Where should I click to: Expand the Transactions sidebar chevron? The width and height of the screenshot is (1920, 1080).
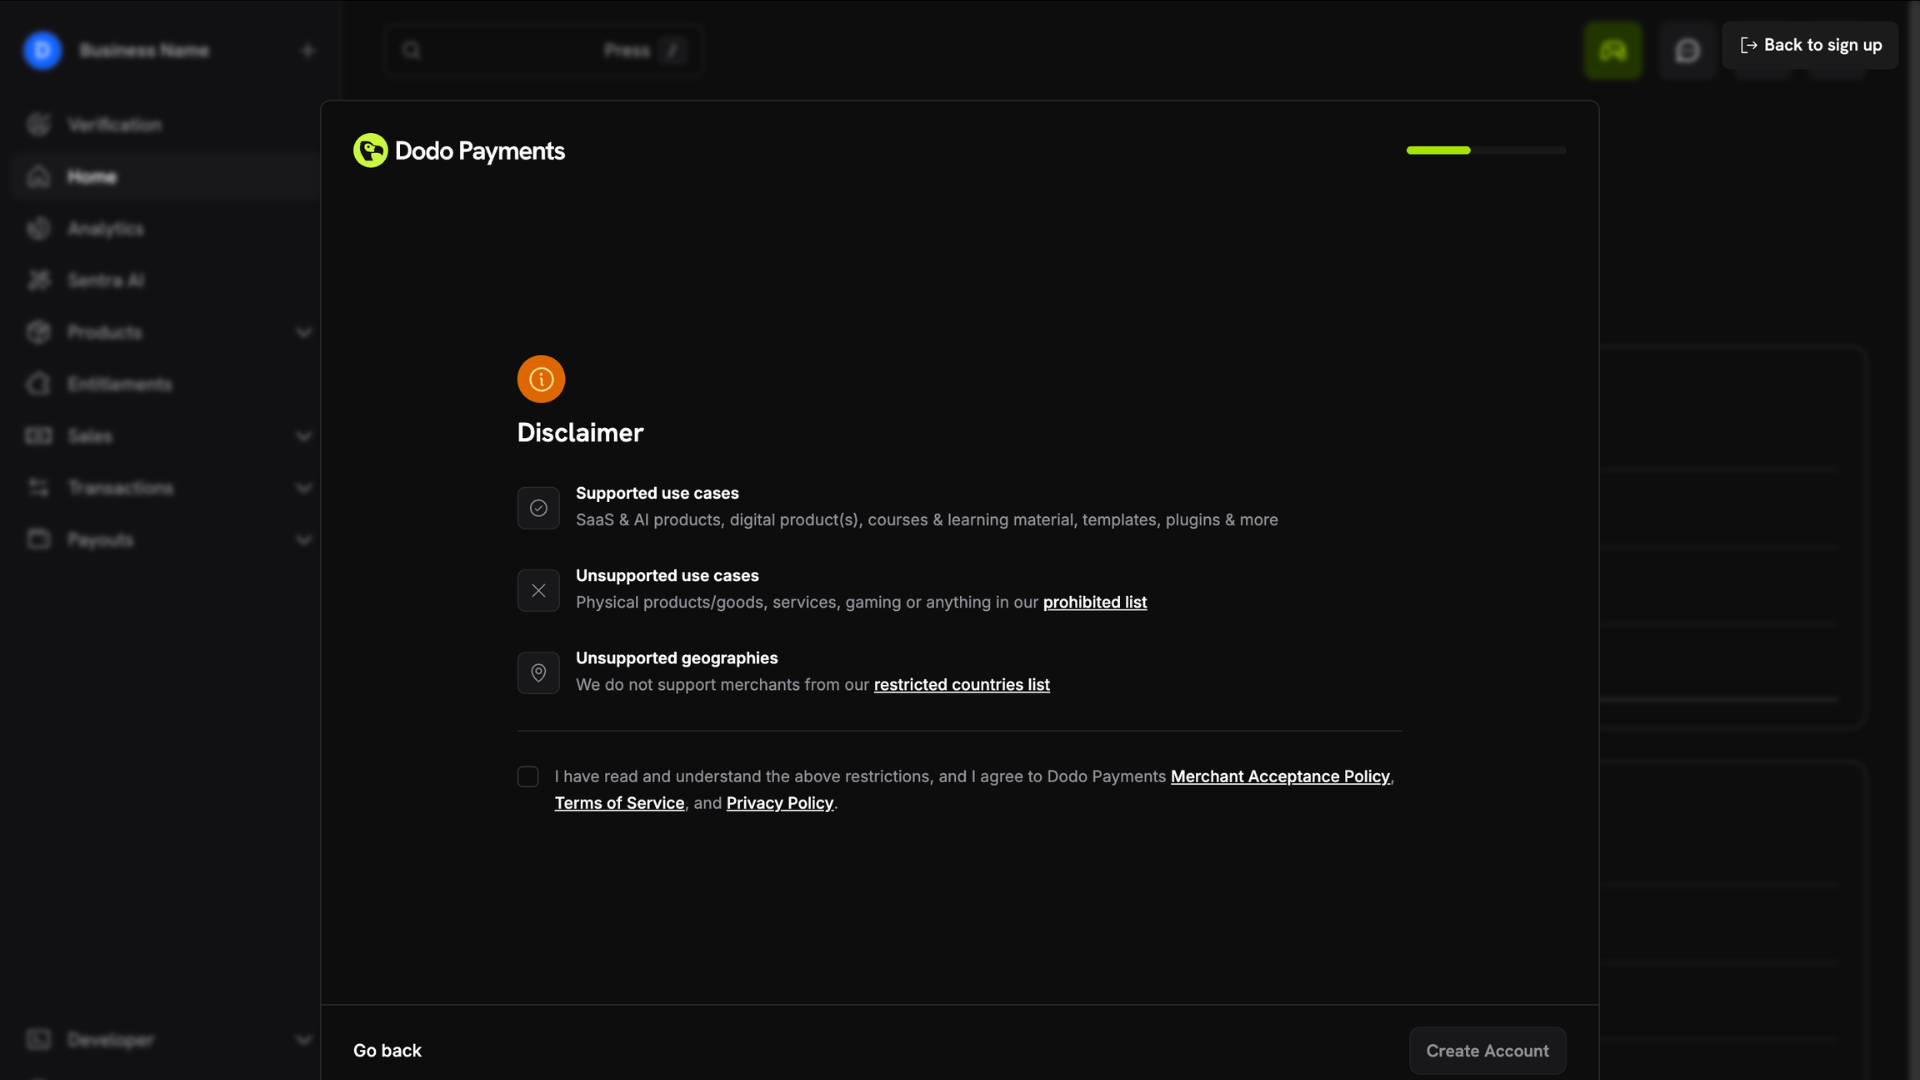pyautogui.click(x=304, y=488)
